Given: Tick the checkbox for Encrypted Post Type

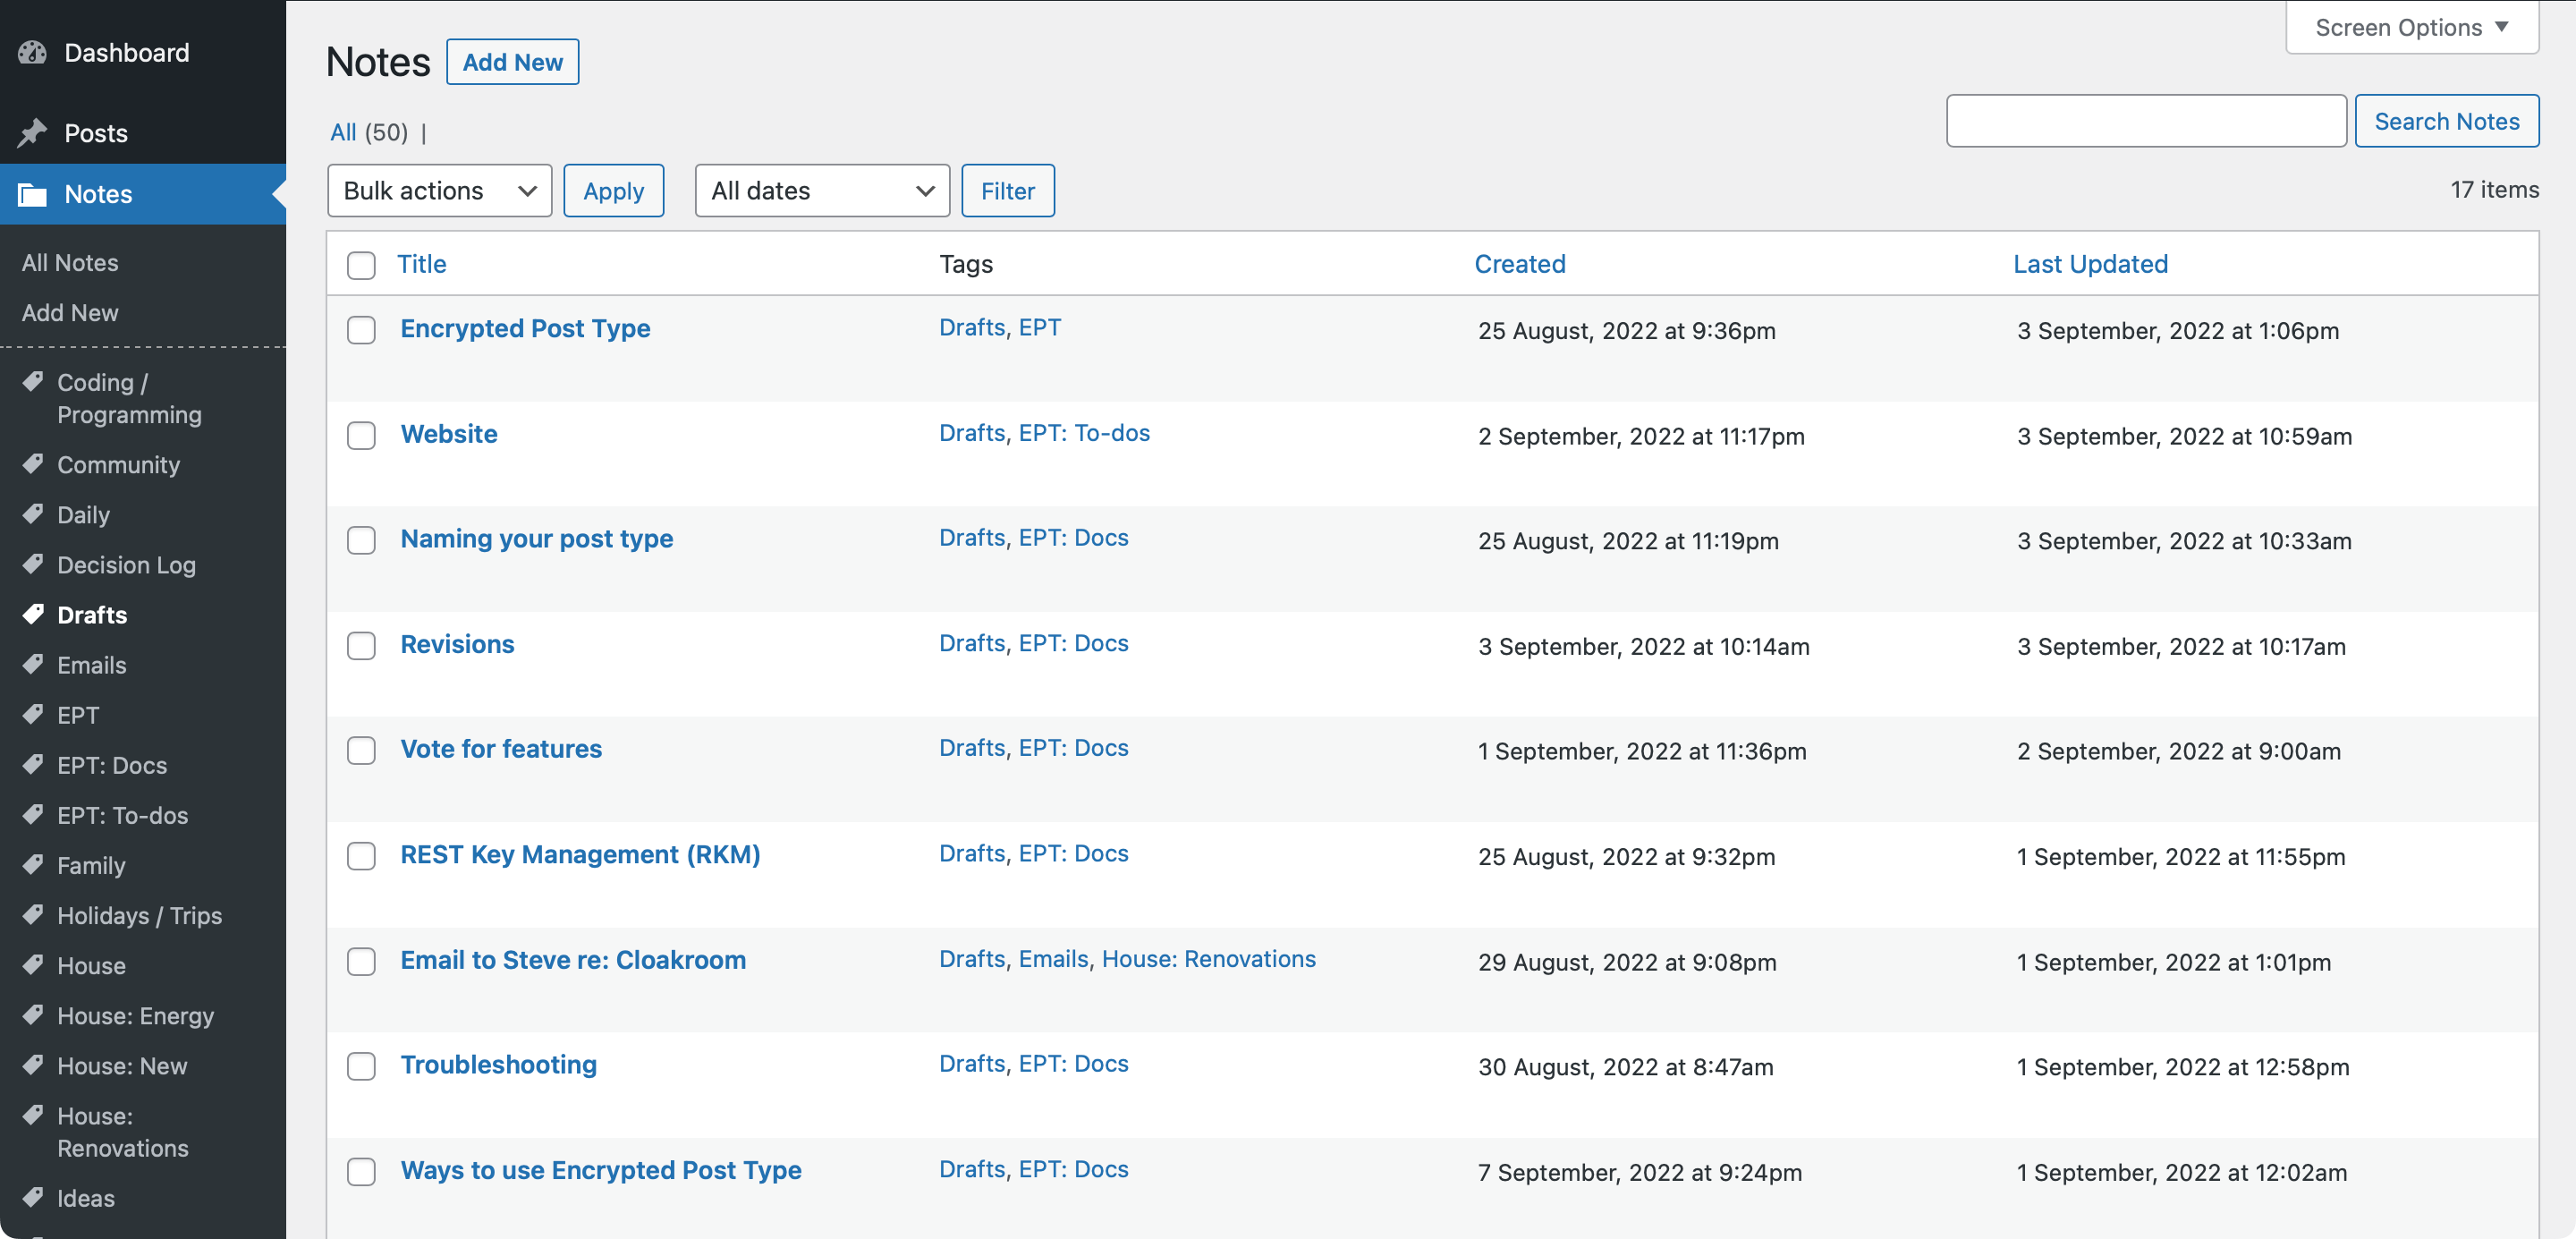Looking at the screenshot, I should pyautogui.click(x=361, y=330).
